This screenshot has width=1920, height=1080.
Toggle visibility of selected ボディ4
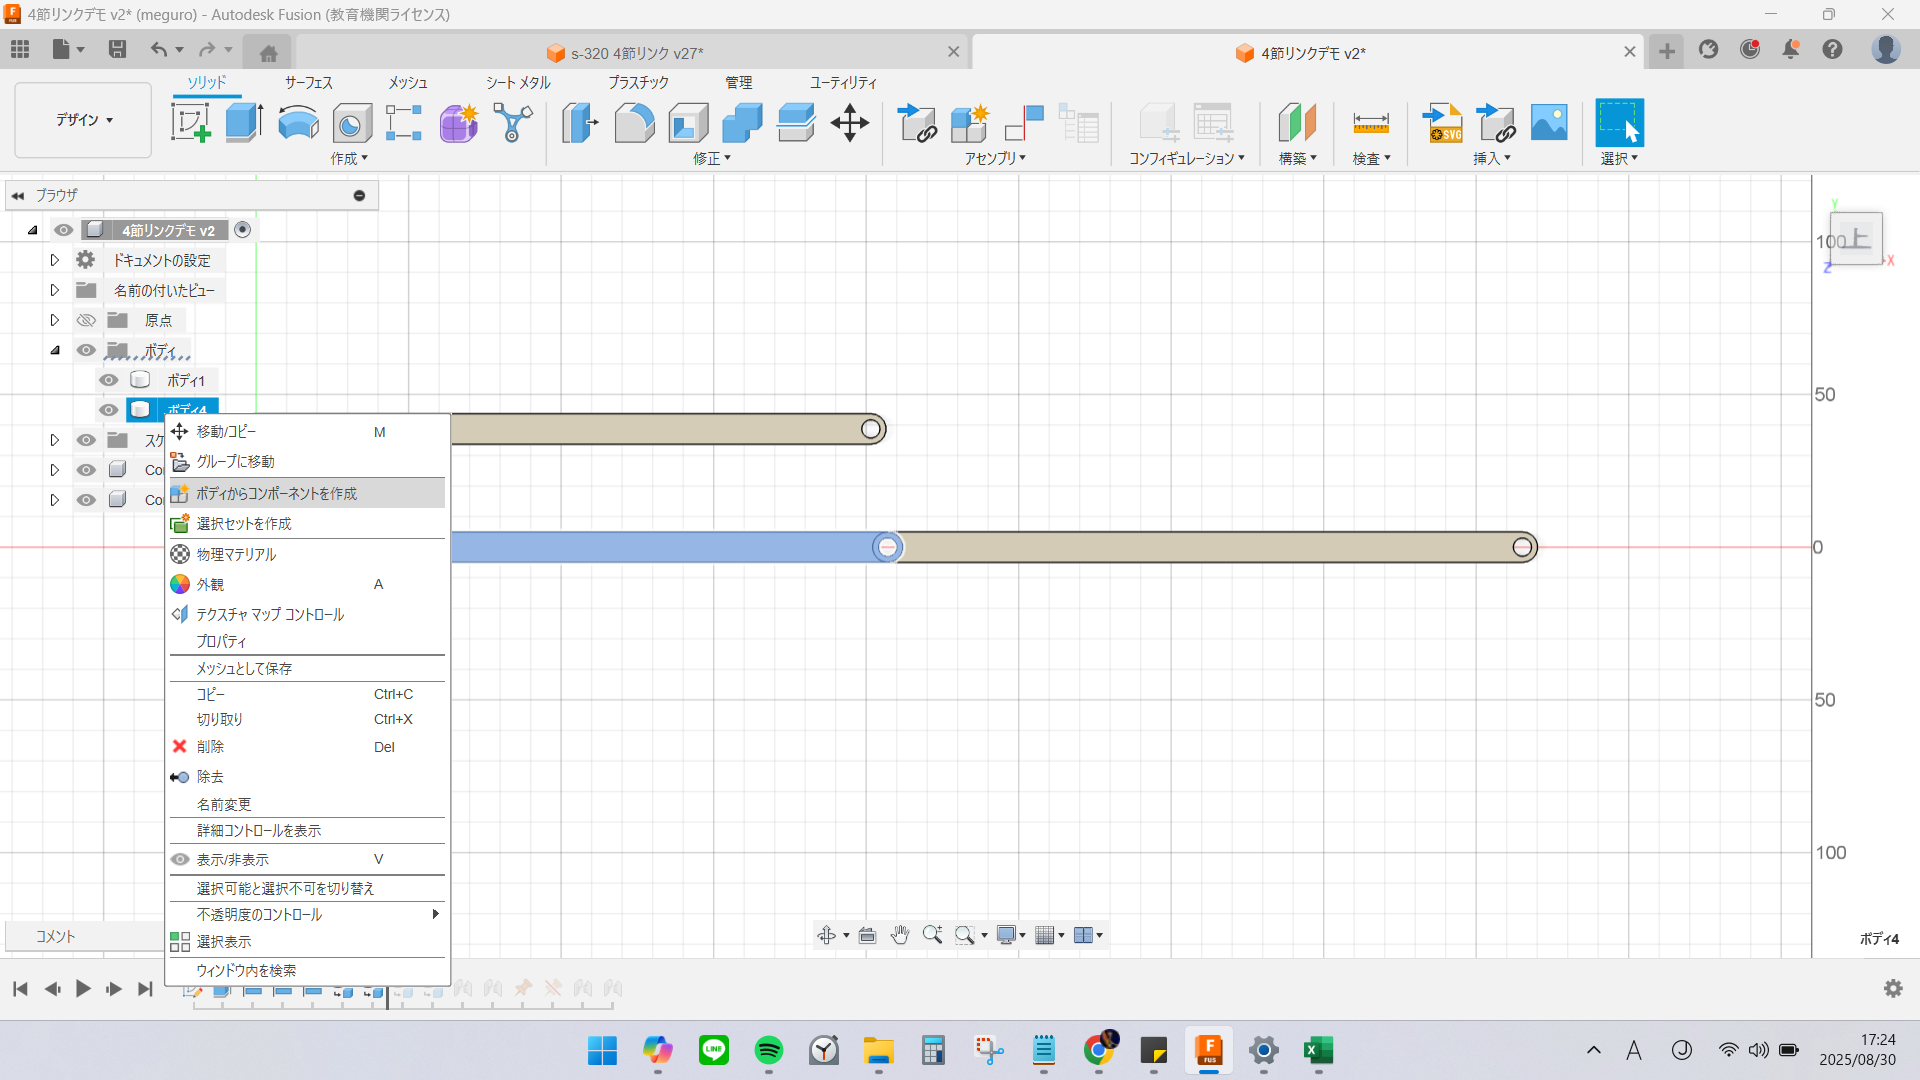[109, 410]
